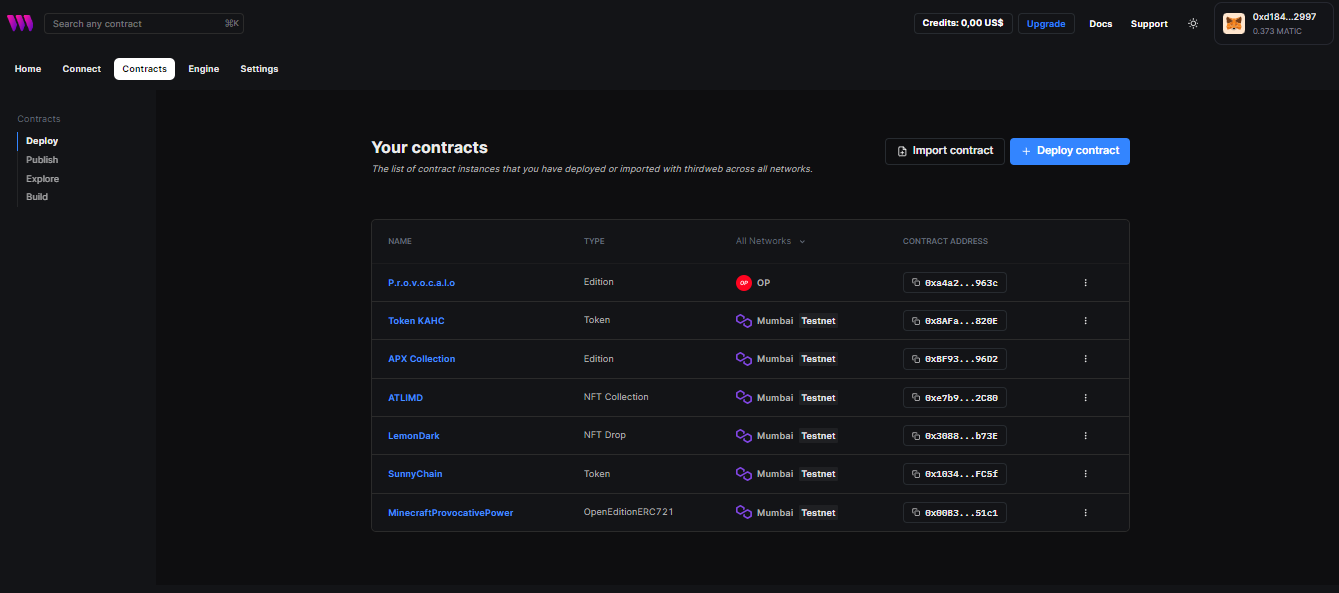Screen dimensions: 1339x593
Task: Click the Deploy contract button
Action: (x=1070, y=151)
